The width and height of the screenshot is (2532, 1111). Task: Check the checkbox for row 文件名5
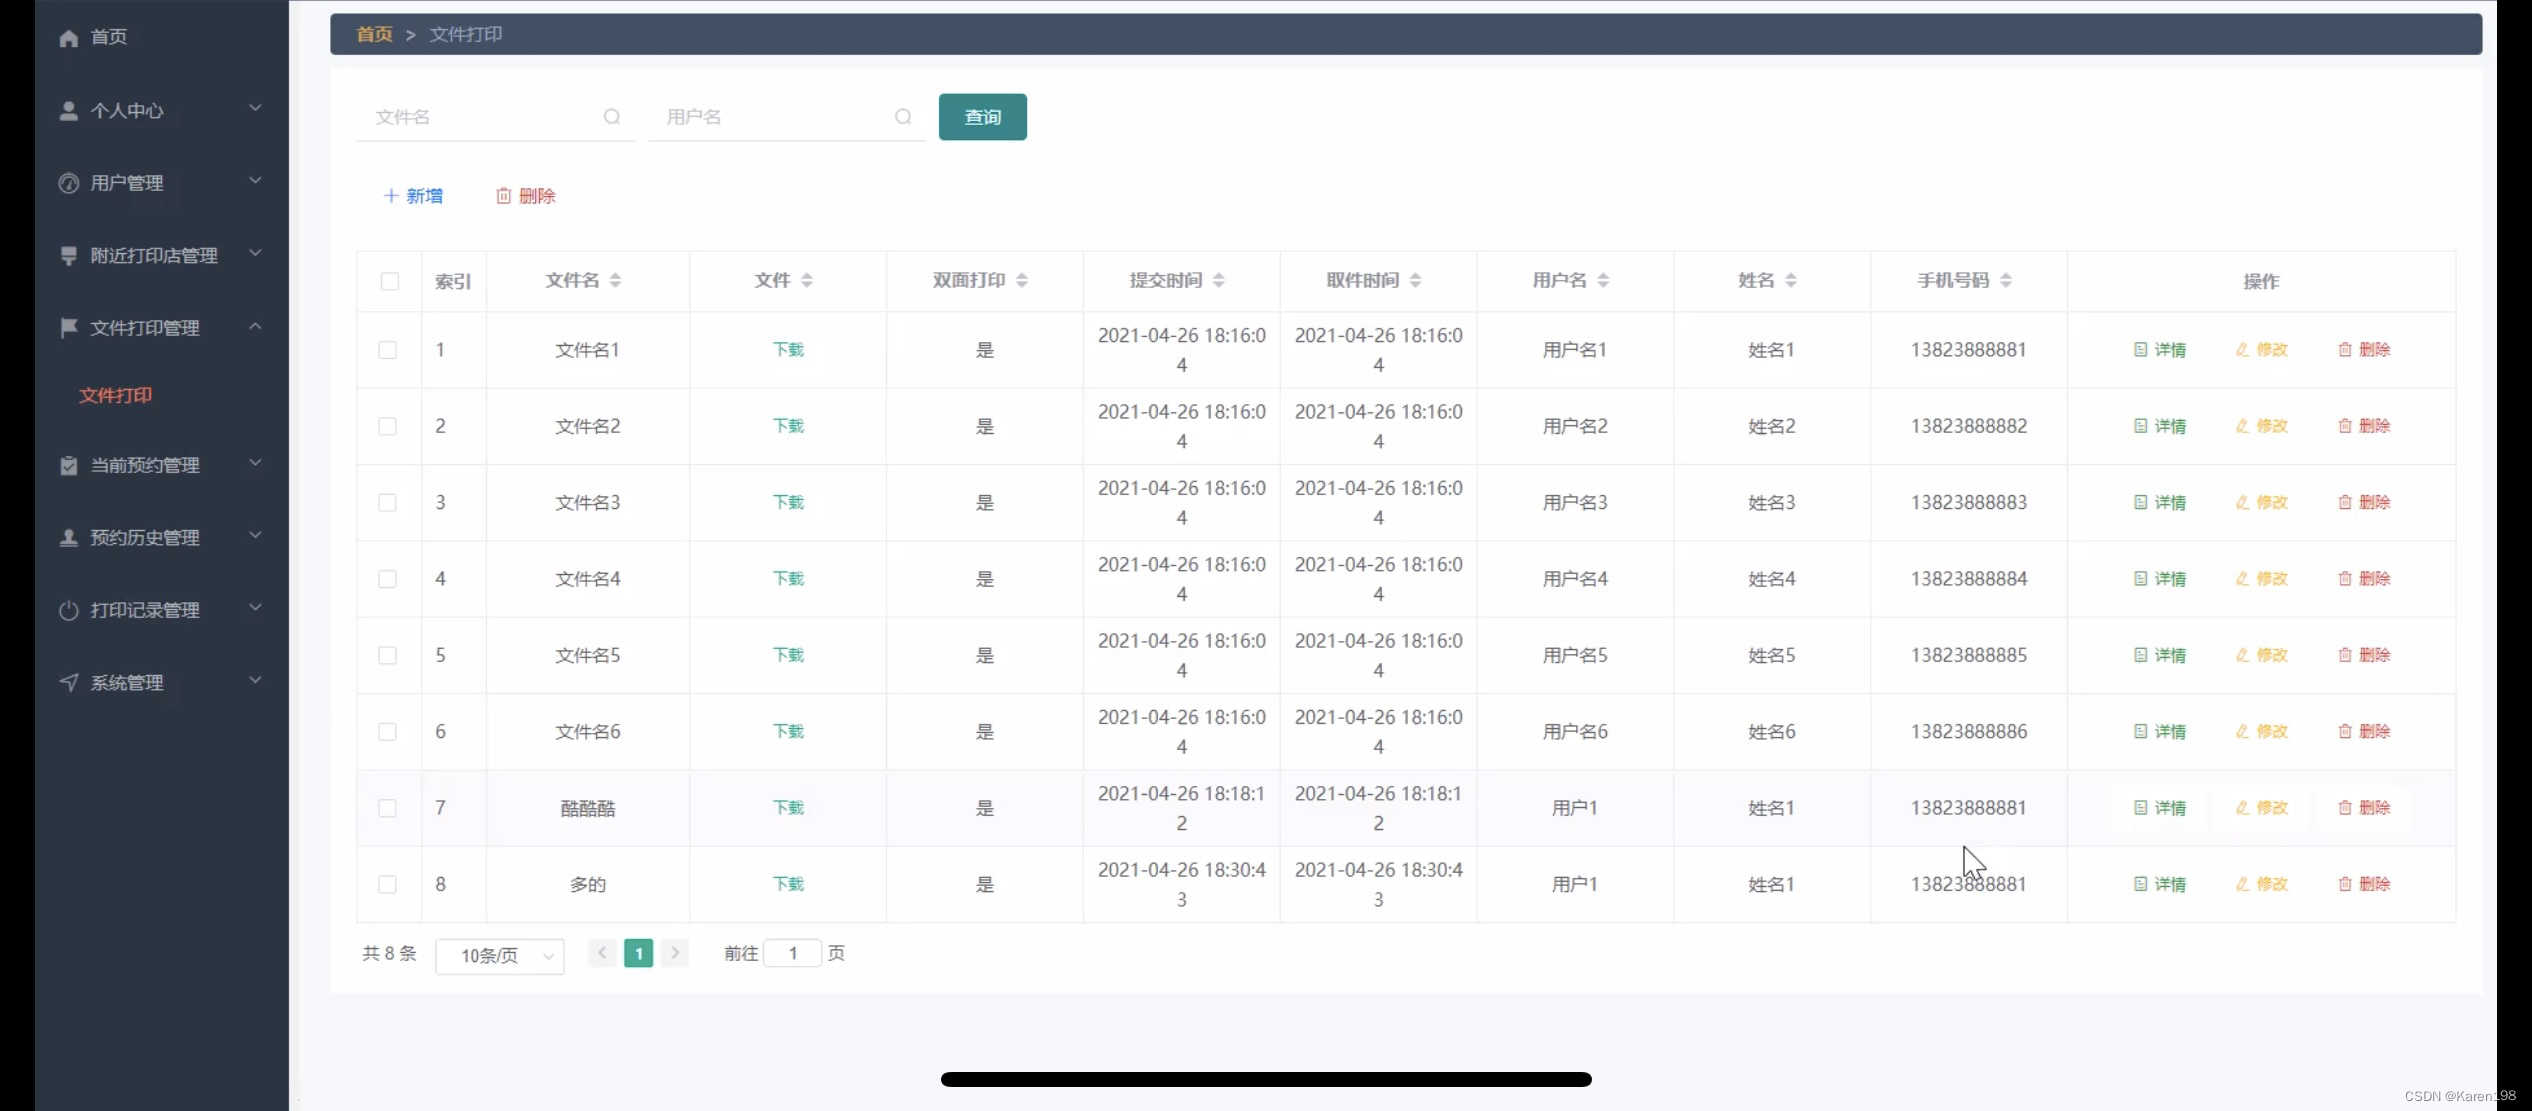click(387, 655)
